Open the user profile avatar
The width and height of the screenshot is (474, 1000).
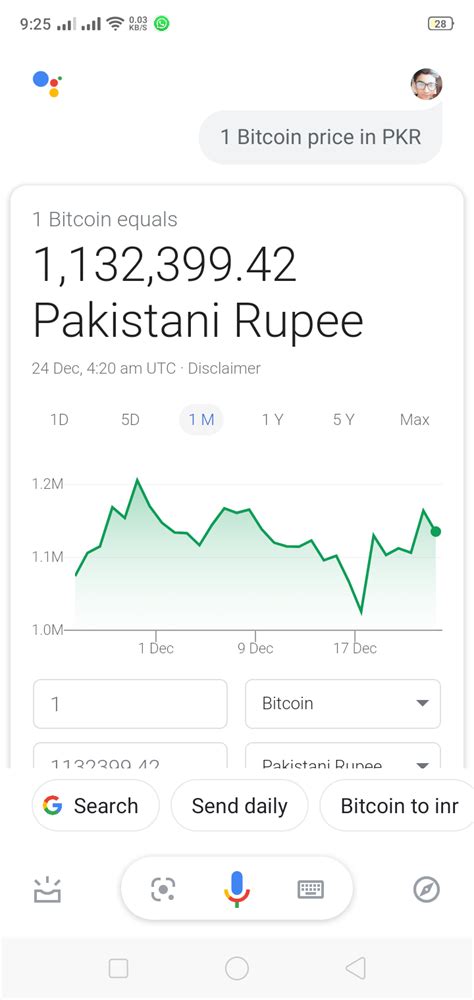point(426,84)
